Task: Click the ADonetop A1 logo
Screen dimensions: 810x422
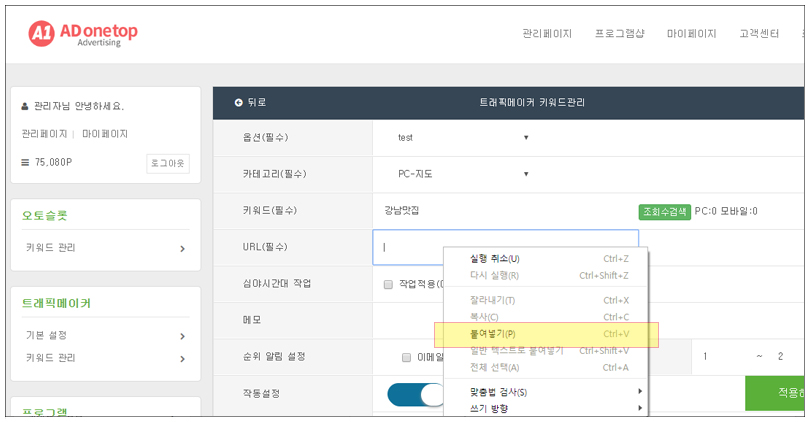Action: [83, 34]
